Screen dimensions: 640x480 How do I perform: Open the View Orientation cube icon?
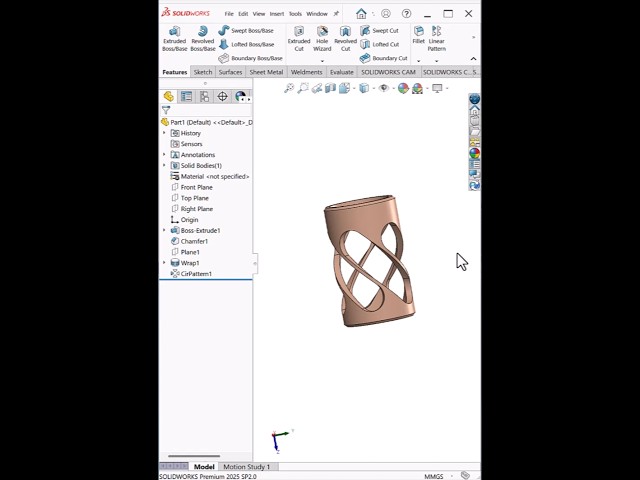344,88
